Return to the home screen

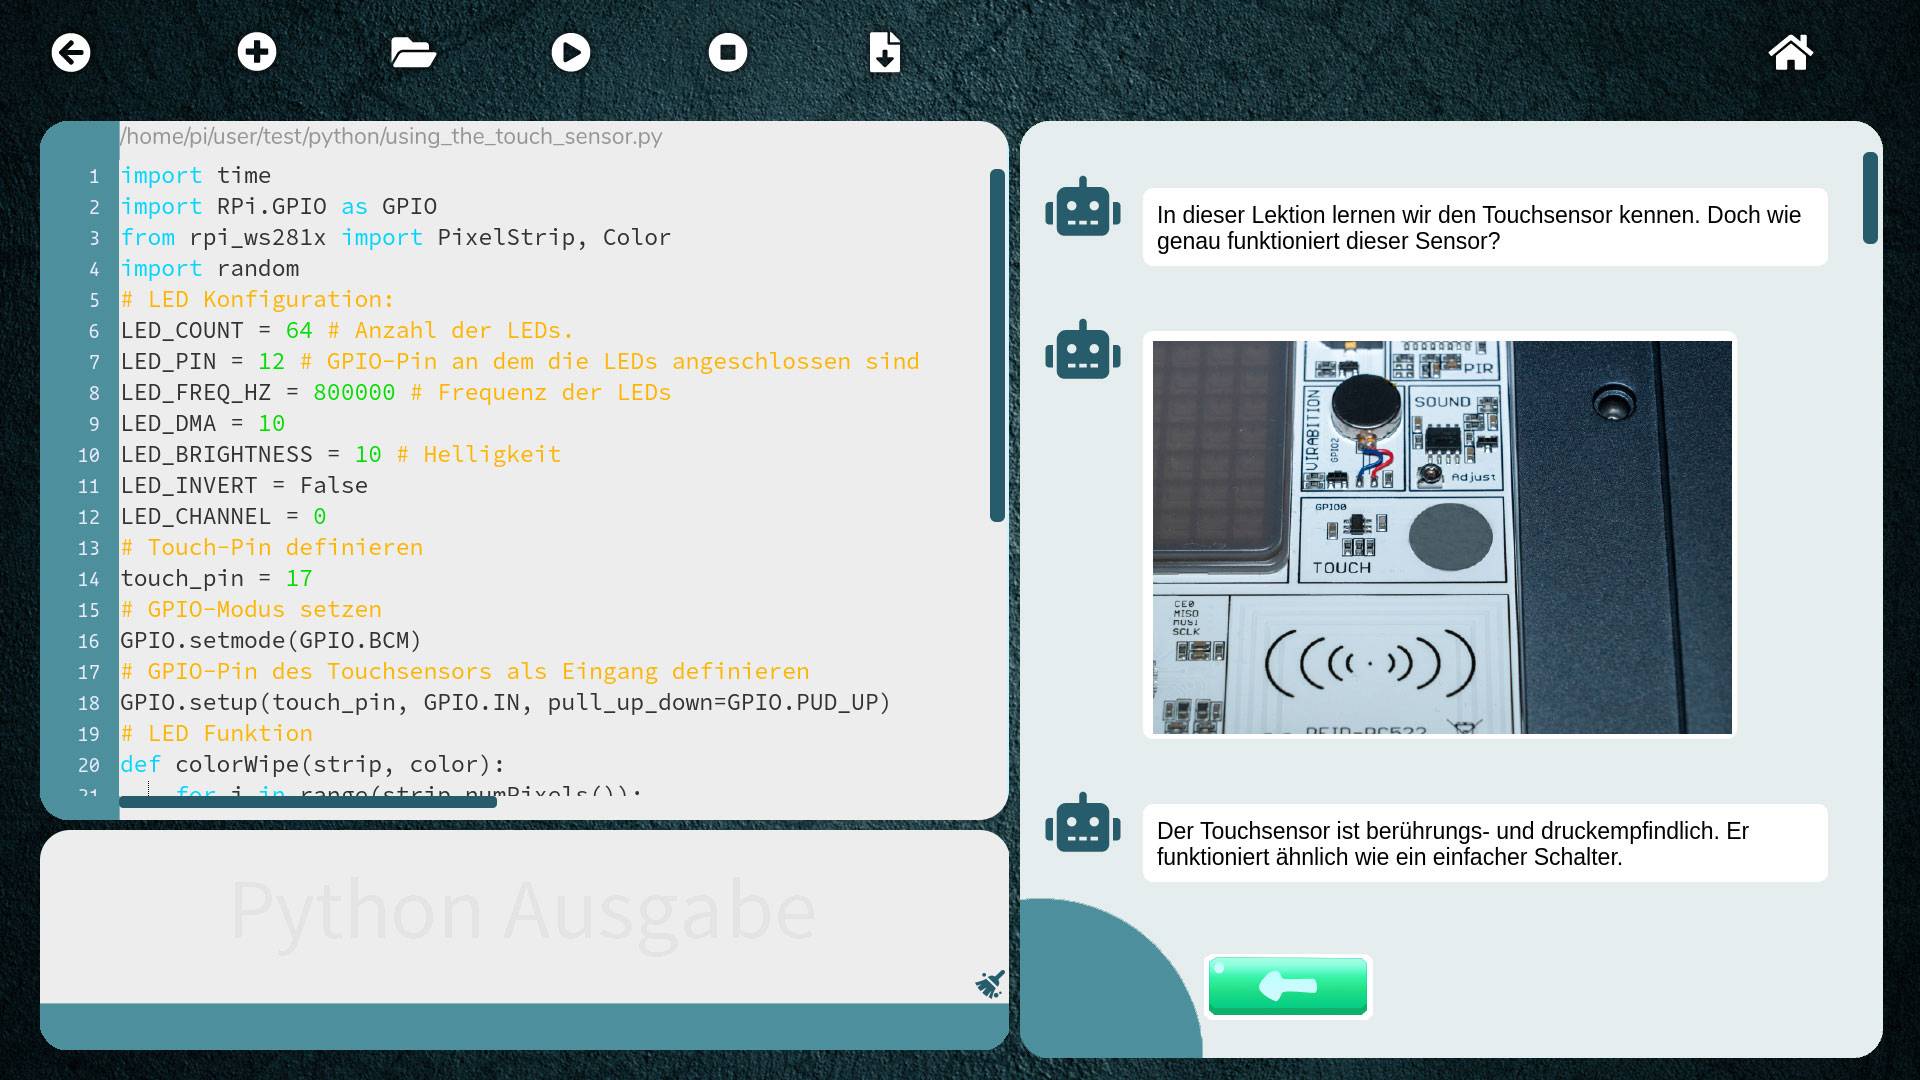(1791, 52)
